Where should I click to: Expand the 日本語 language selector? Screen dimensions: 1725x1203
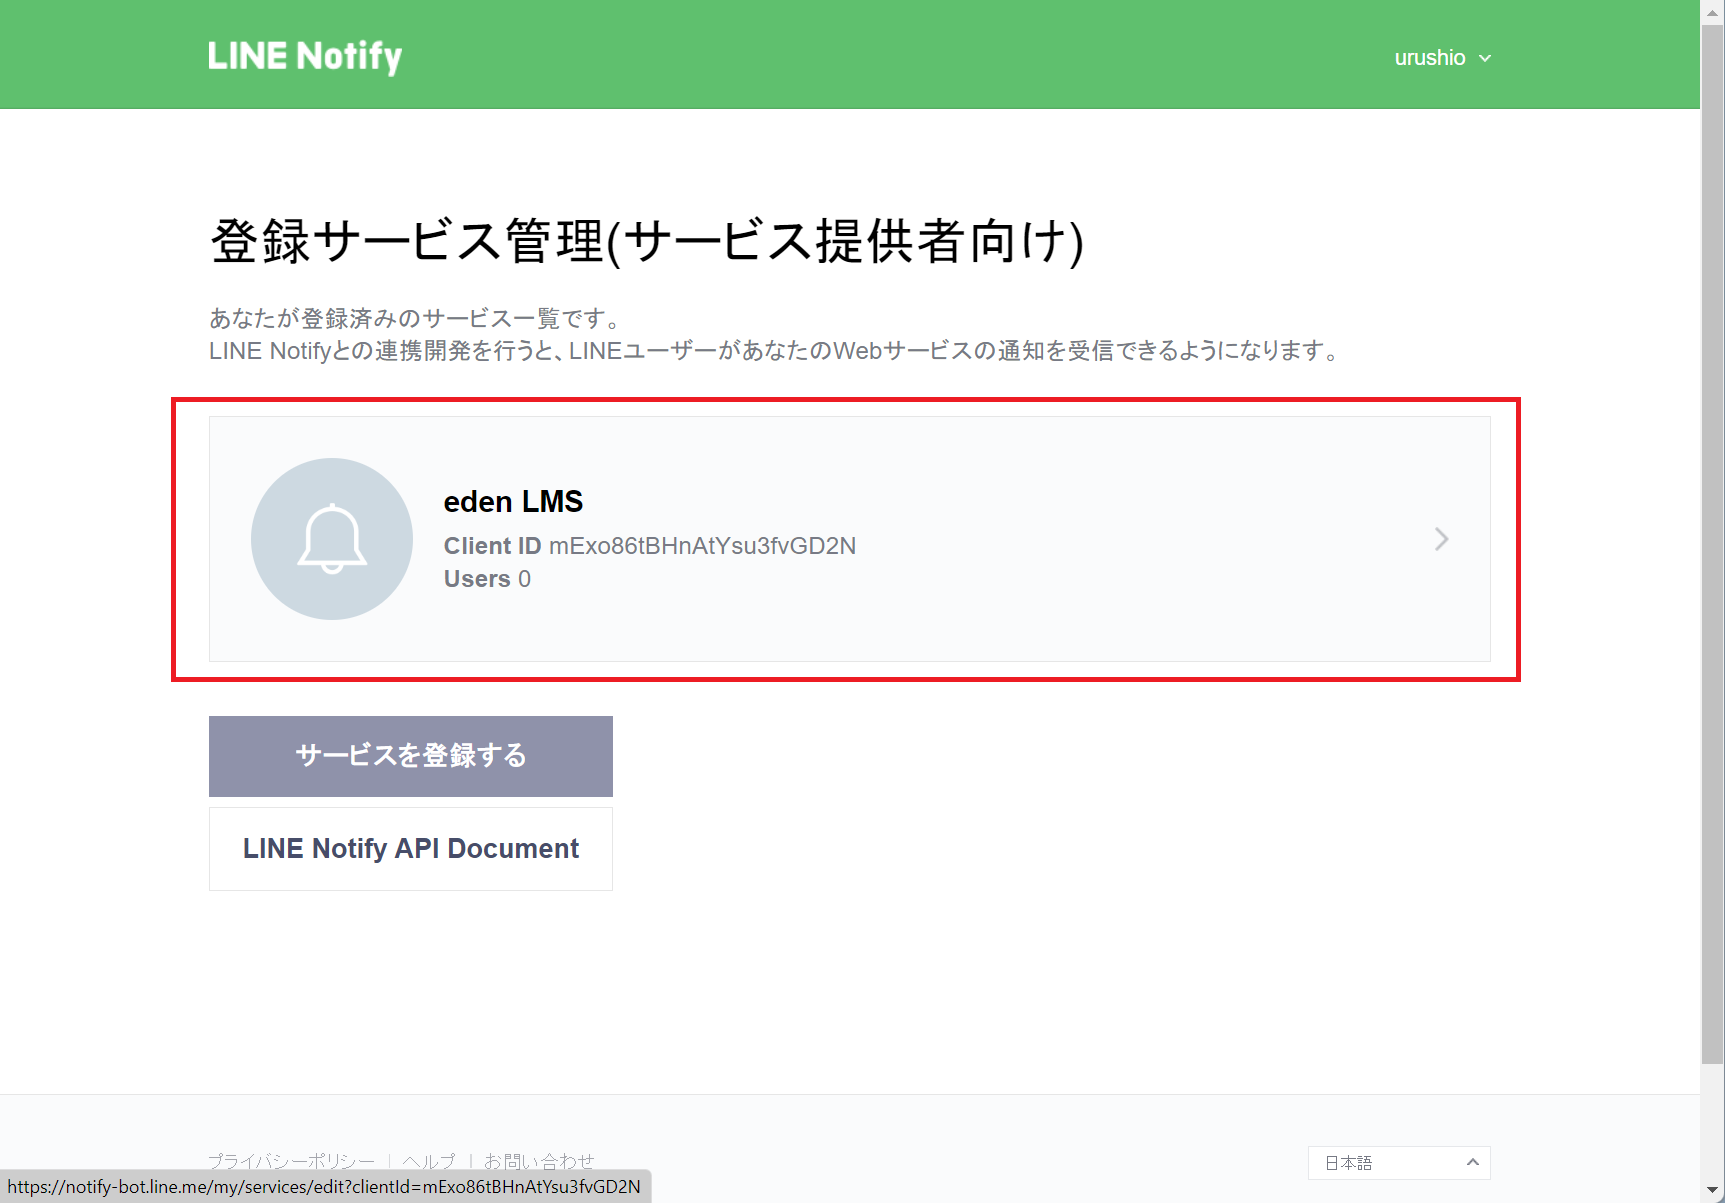1399,1163
